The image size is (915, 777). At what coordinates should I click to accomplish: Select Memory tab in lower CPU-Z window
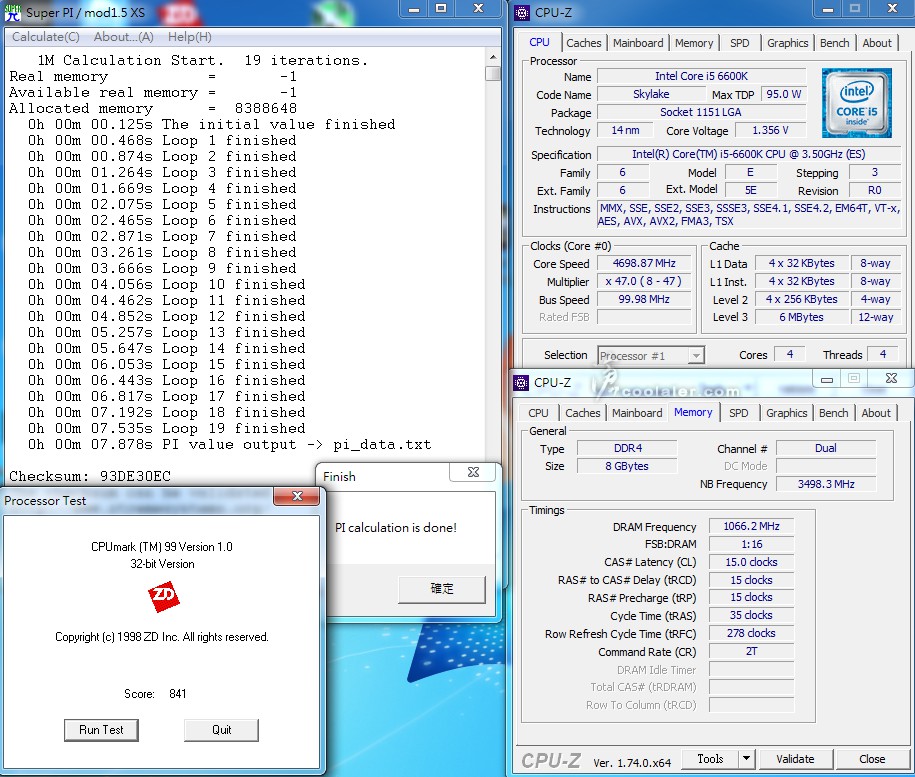pyautogui.click(x=693, y=412)
